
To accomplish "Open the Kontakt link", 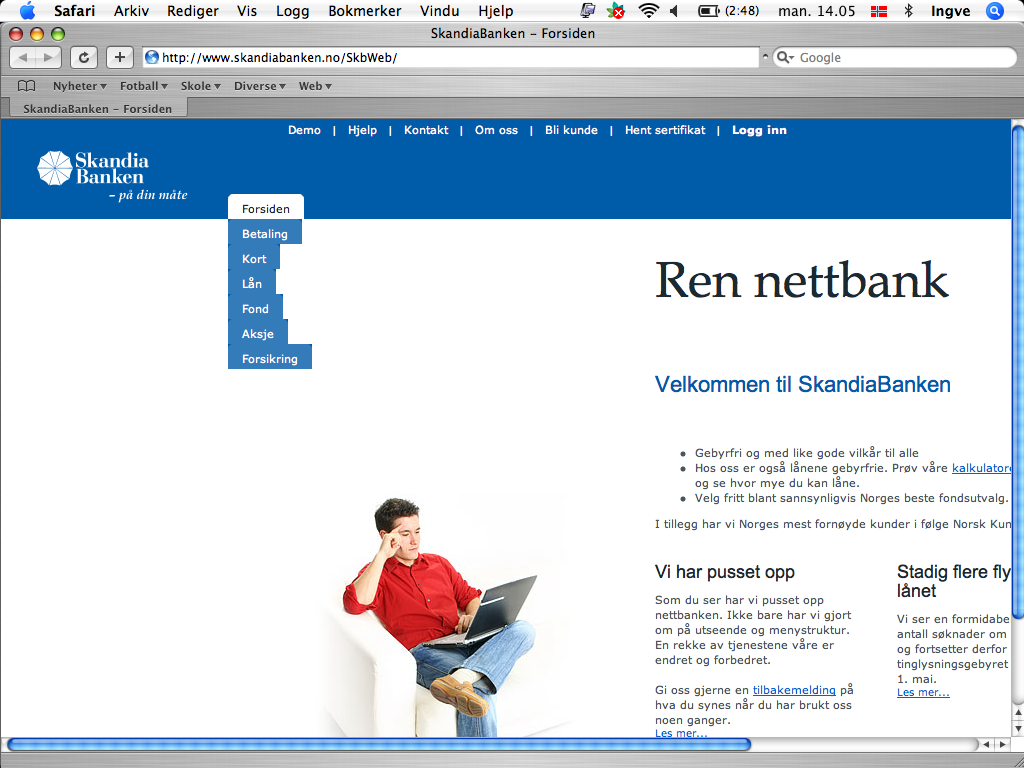I will 426,130.
